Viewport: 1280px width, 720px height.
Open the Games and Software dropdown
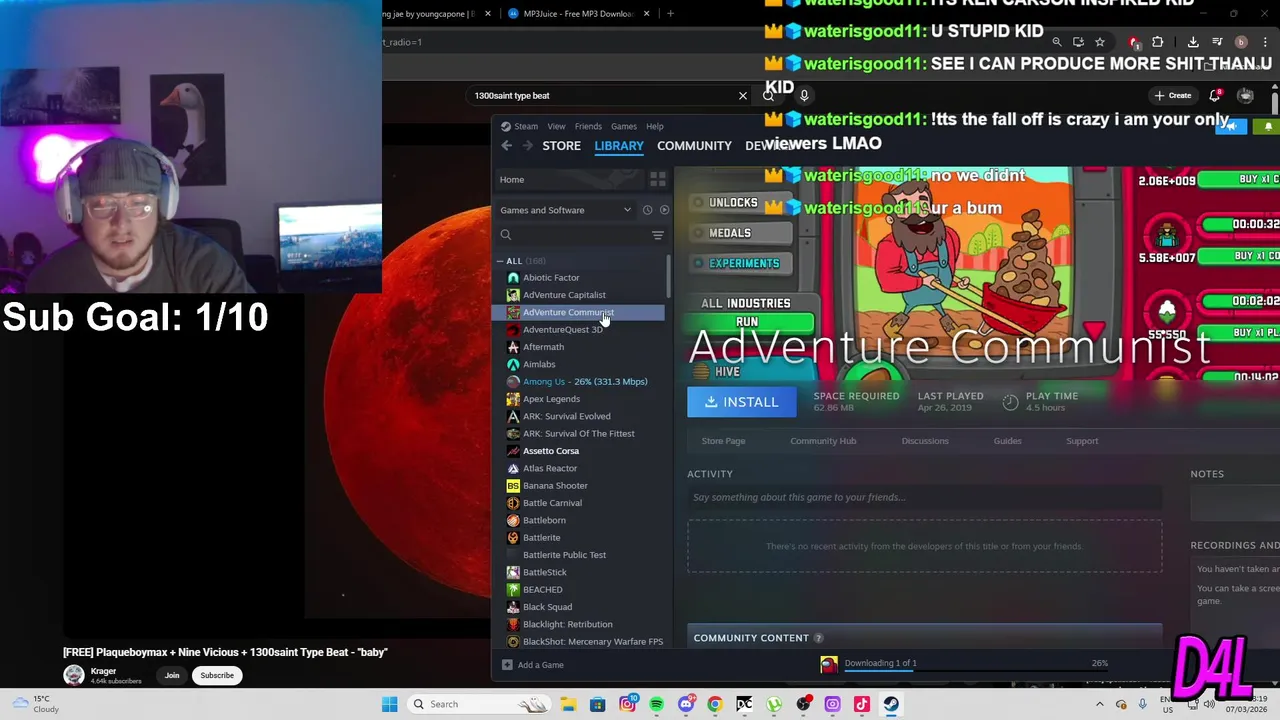click(x=566, y=210)
